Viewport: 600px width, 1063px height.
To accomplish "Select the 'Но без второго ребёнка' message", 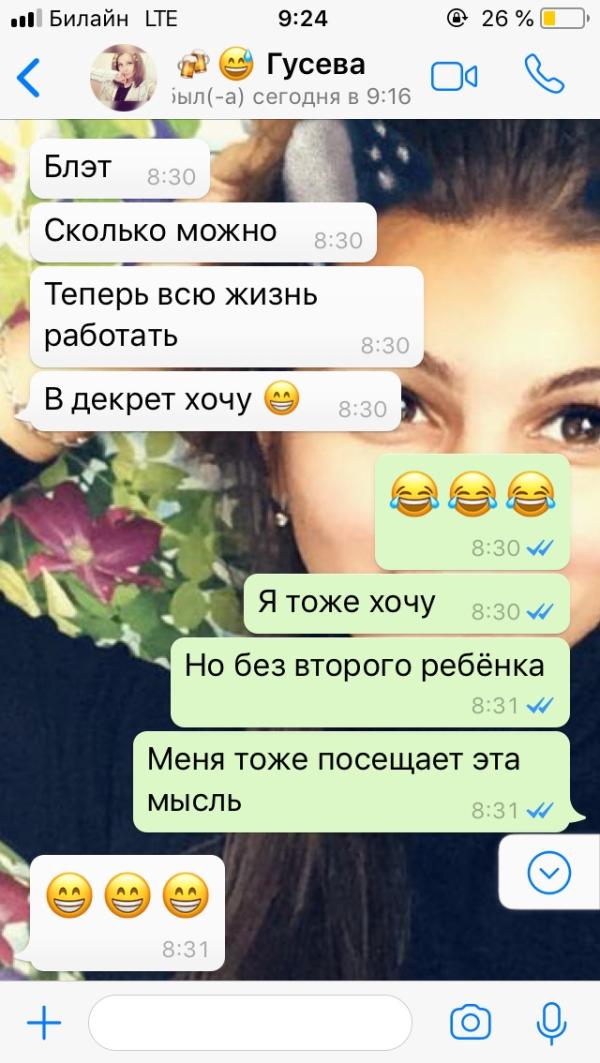I will click(370, 682).
